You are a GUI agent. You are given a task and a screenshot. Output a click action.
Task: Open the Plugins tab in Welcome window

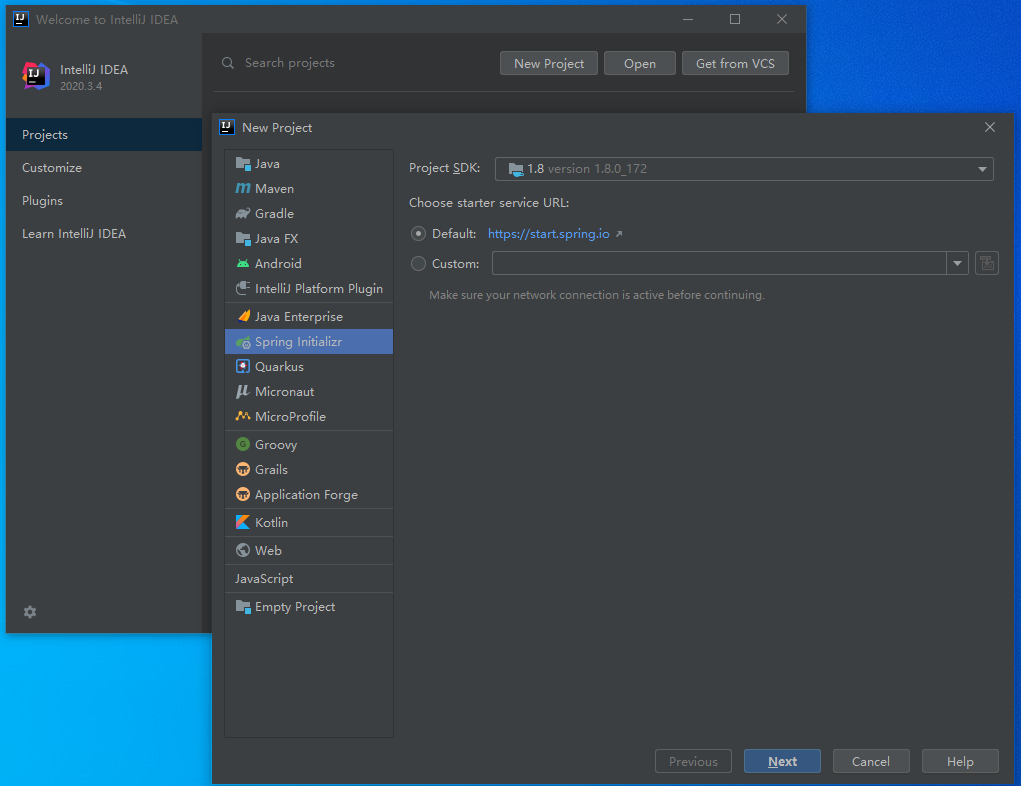(x=104, y=201)
